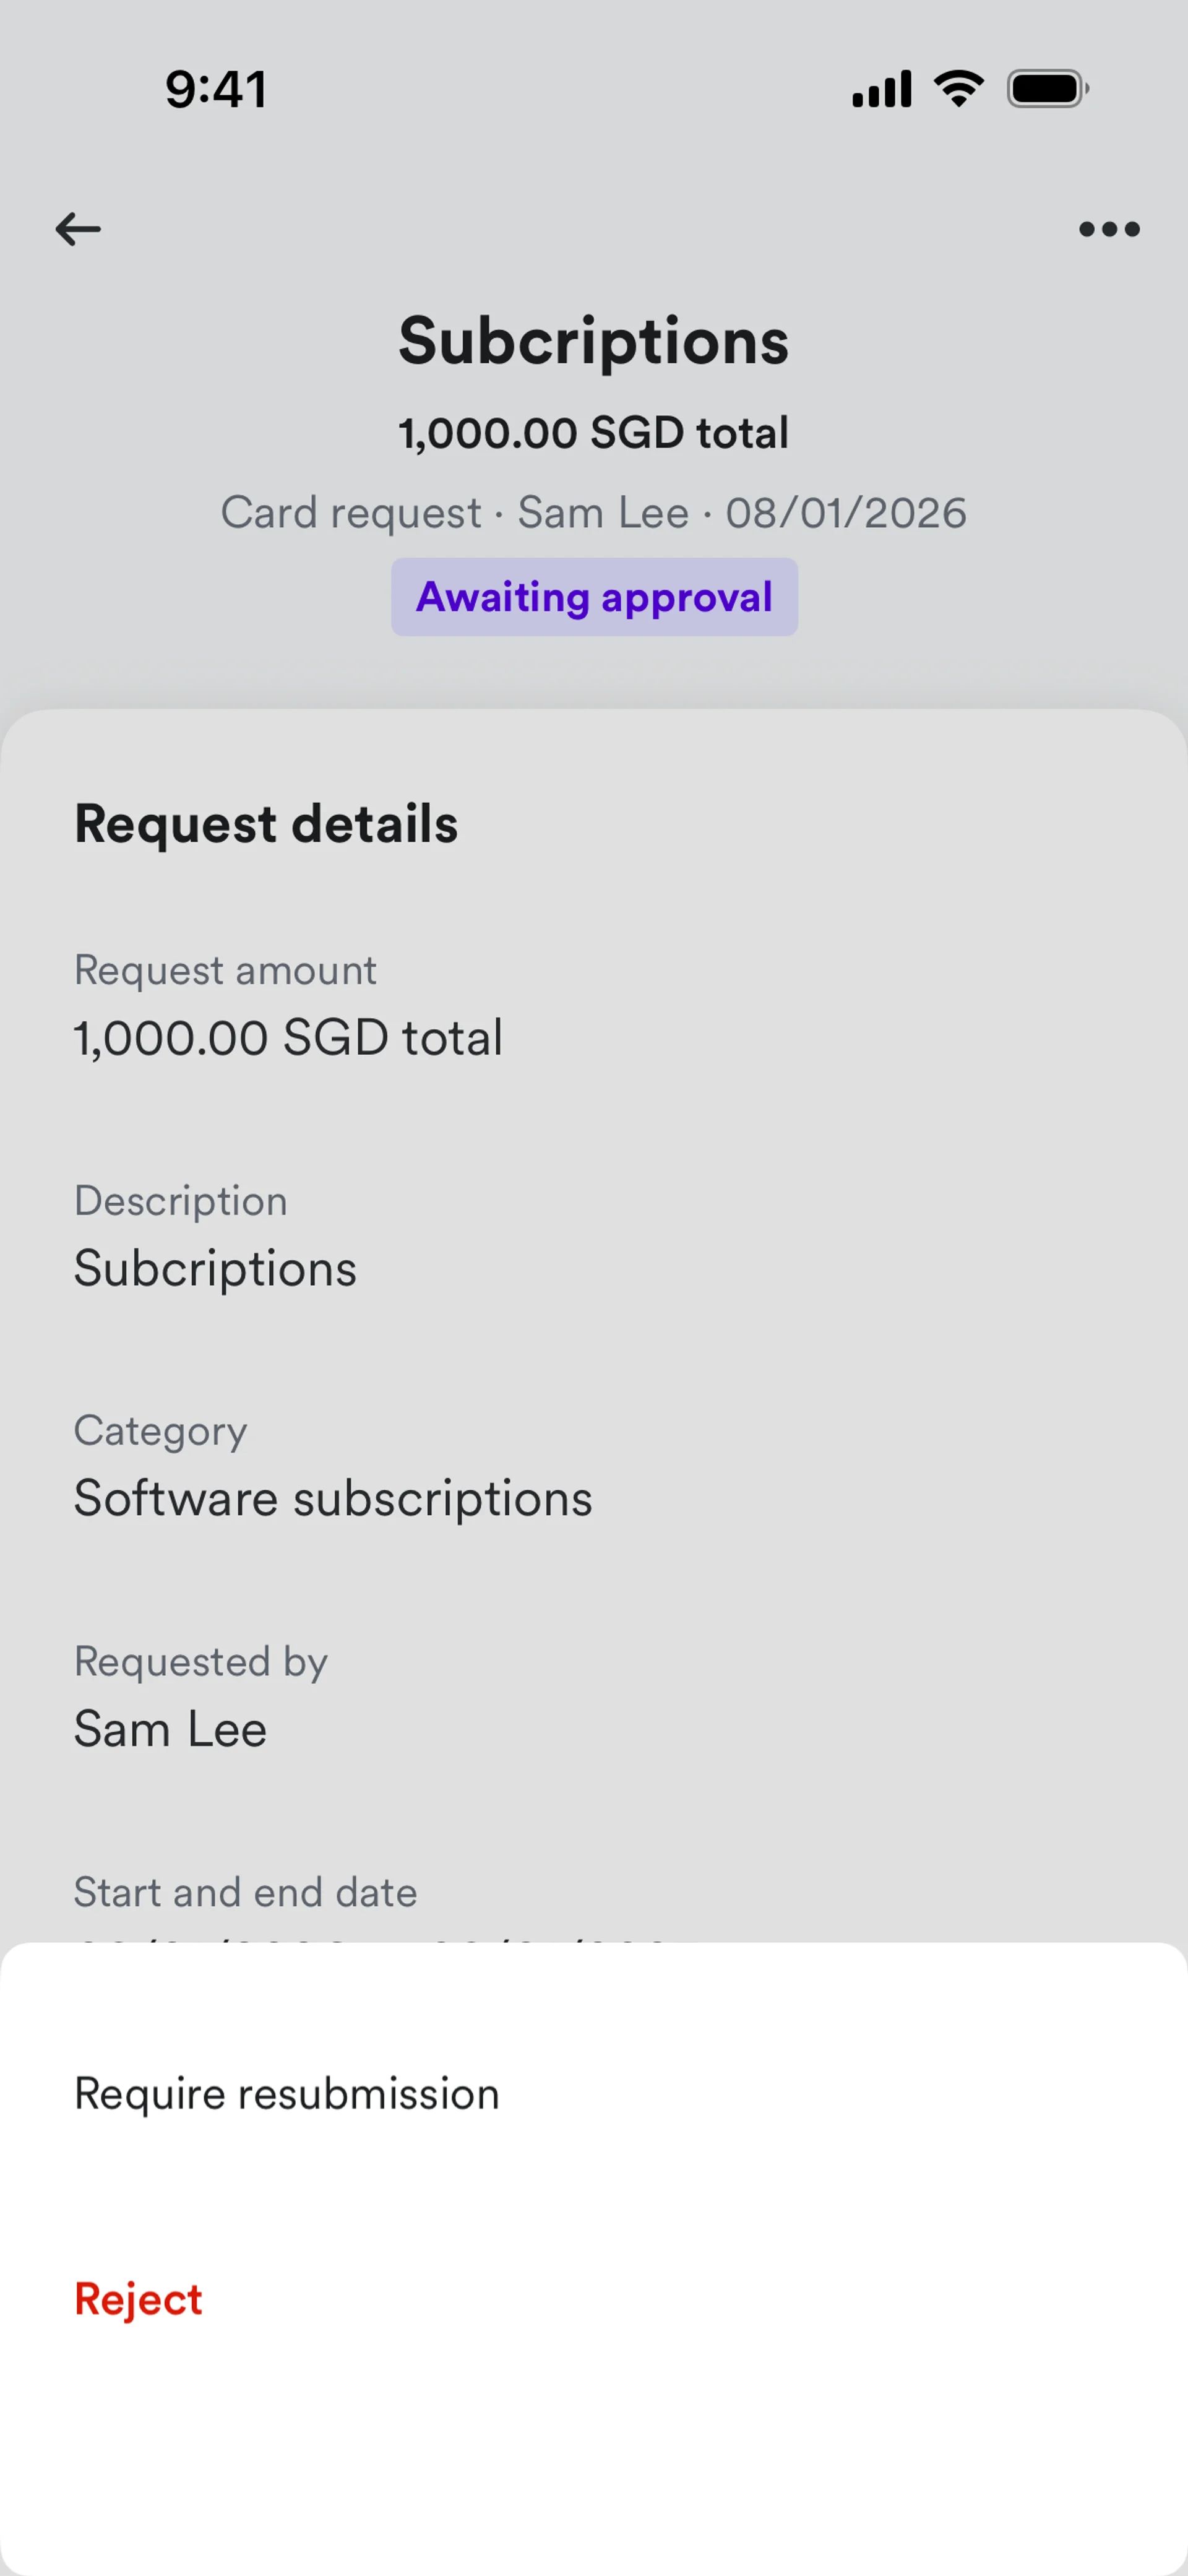The width and height of the screenshot is (1188, 2576).
Task: Tap the Request details heading
Action: pos(266,824)
